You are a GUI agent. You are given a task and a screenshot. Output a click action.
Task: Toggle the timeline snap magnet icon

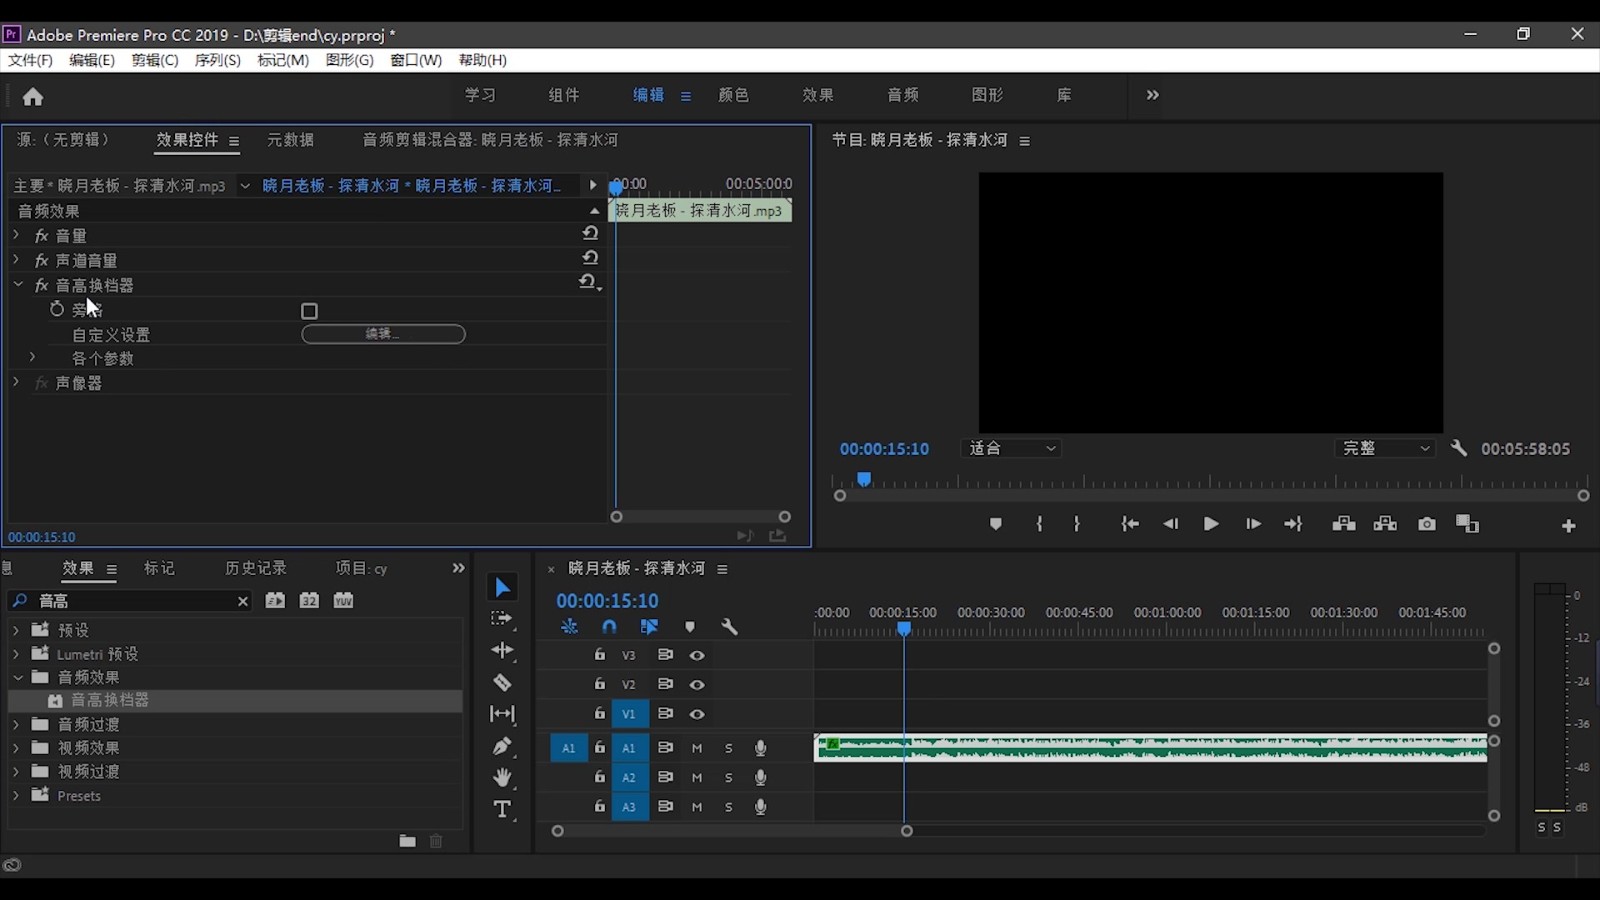pyautogui.click(x=609, y=627)
